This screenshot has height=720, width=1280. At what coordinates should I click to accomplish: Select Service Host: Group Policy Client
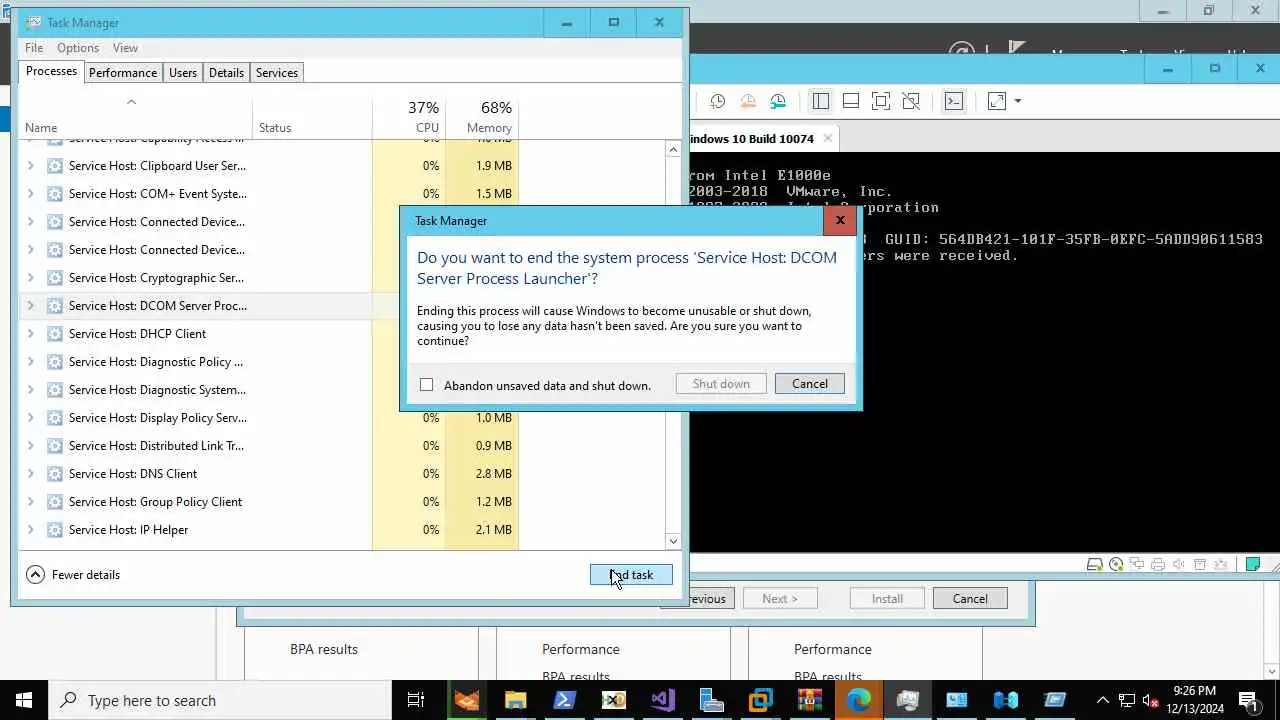pyautogui.click(x=342, y=502)
